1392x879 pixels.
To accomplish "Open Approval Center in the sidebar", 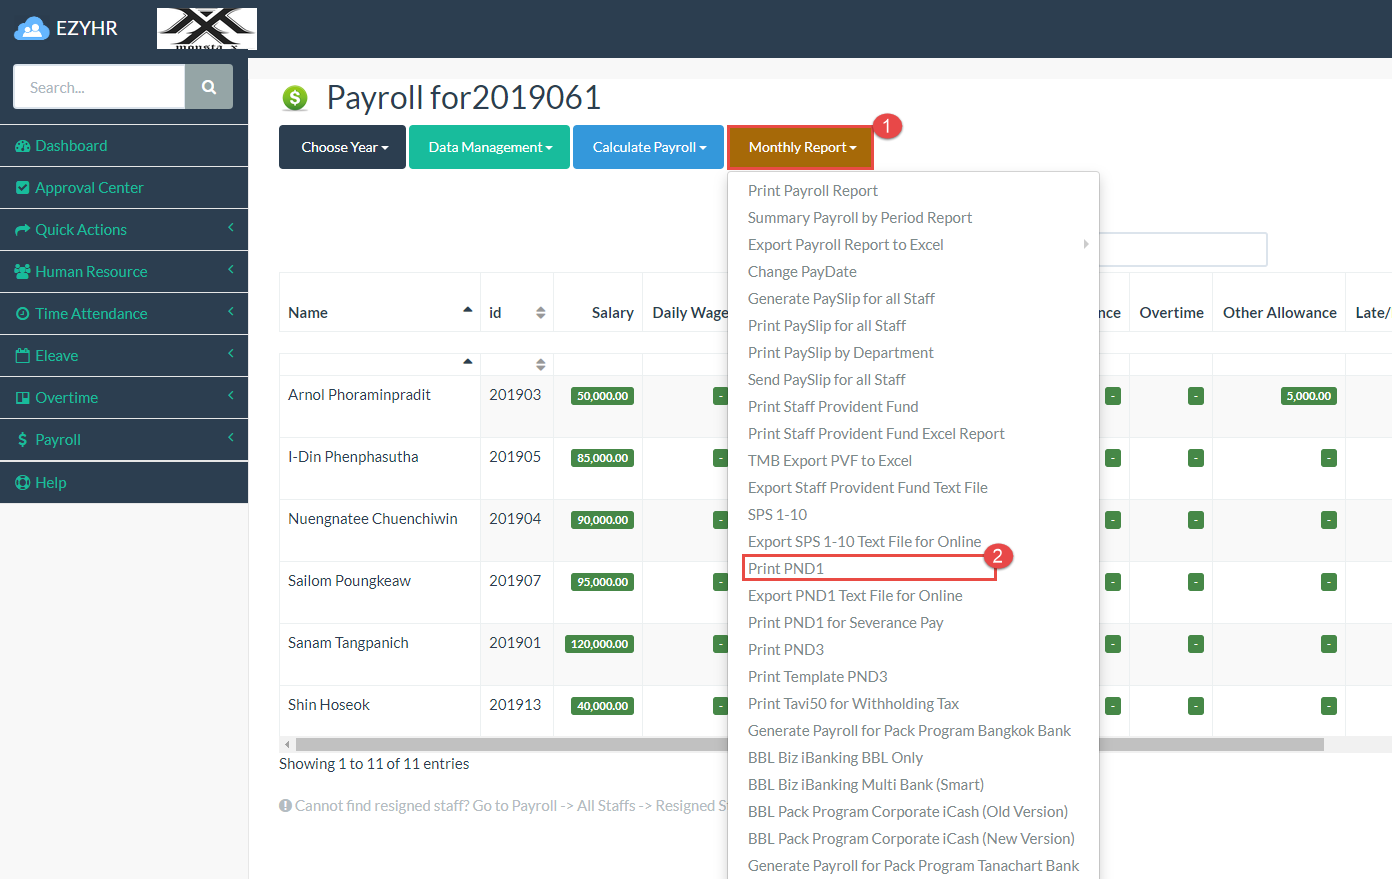I will [89, 188].
